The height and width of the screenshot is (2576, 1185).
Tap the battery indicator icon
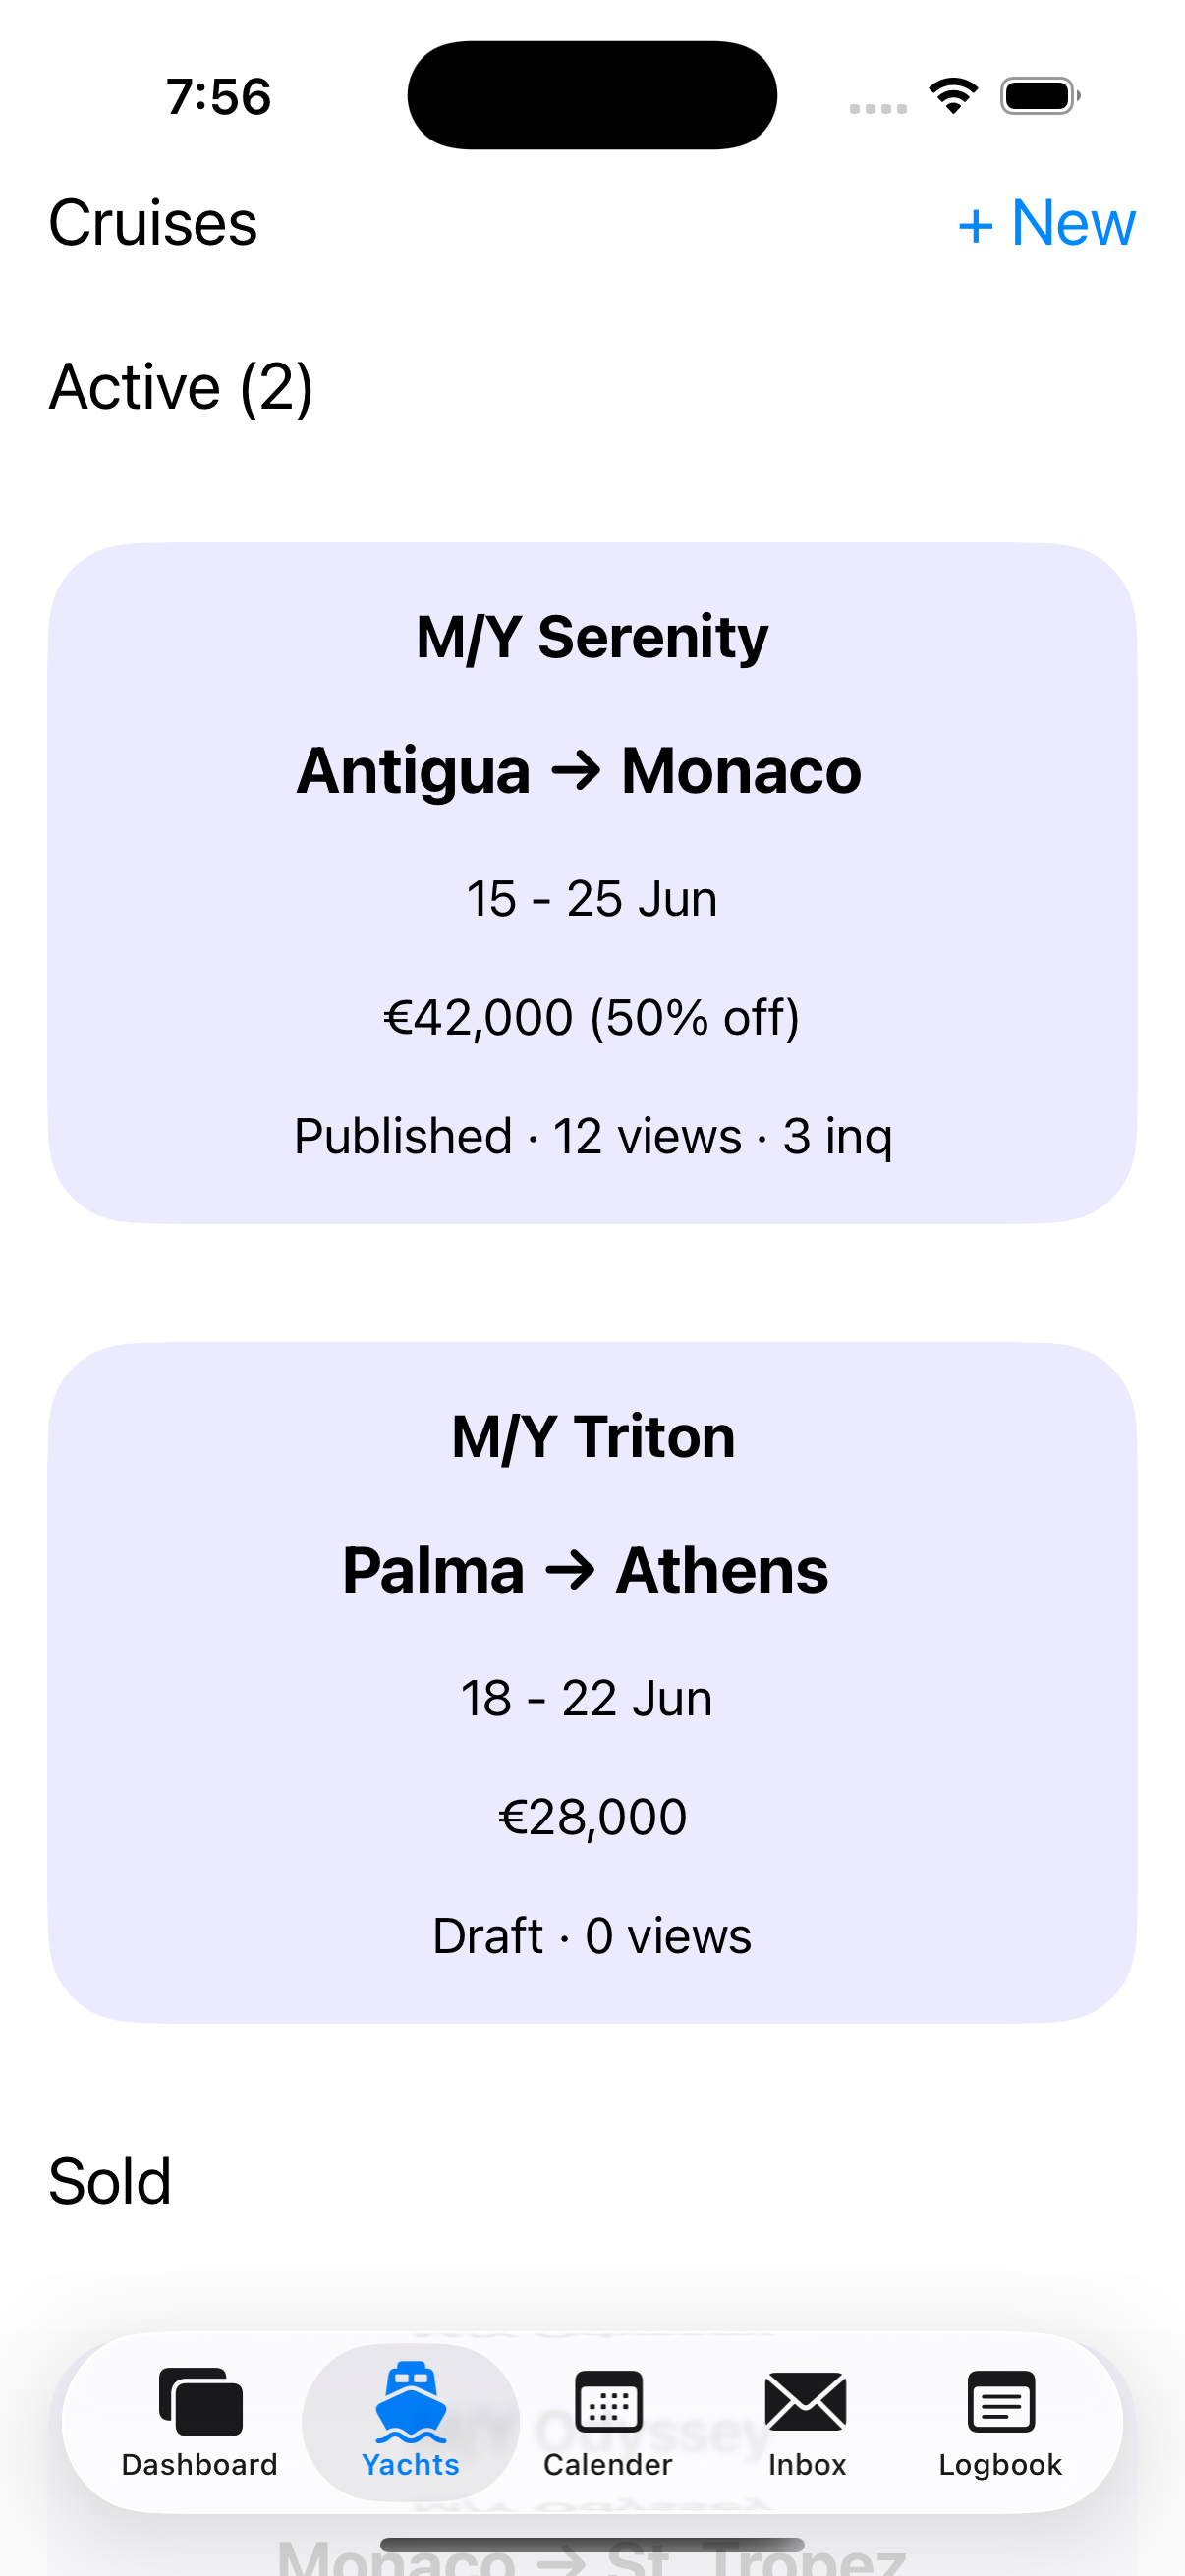pyautogui.click(x=1040, y=96)
